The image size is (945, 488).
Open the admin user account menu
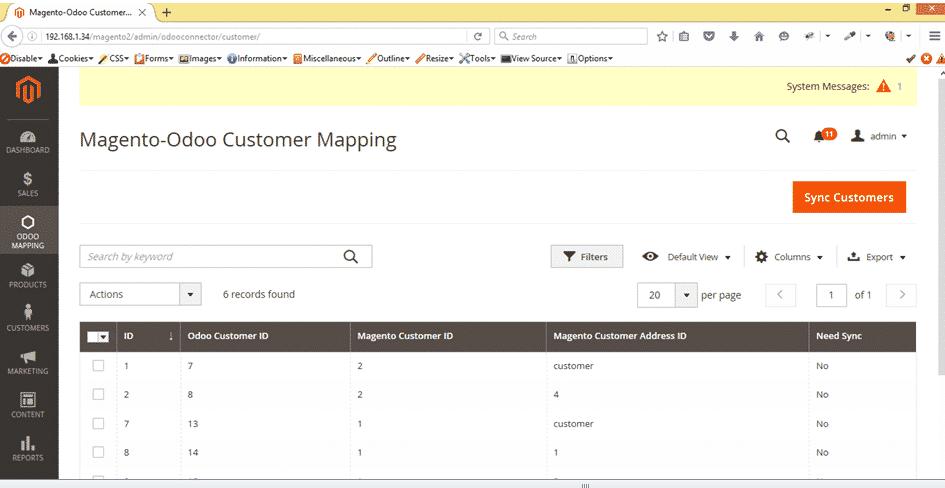[x=879, y=137]
